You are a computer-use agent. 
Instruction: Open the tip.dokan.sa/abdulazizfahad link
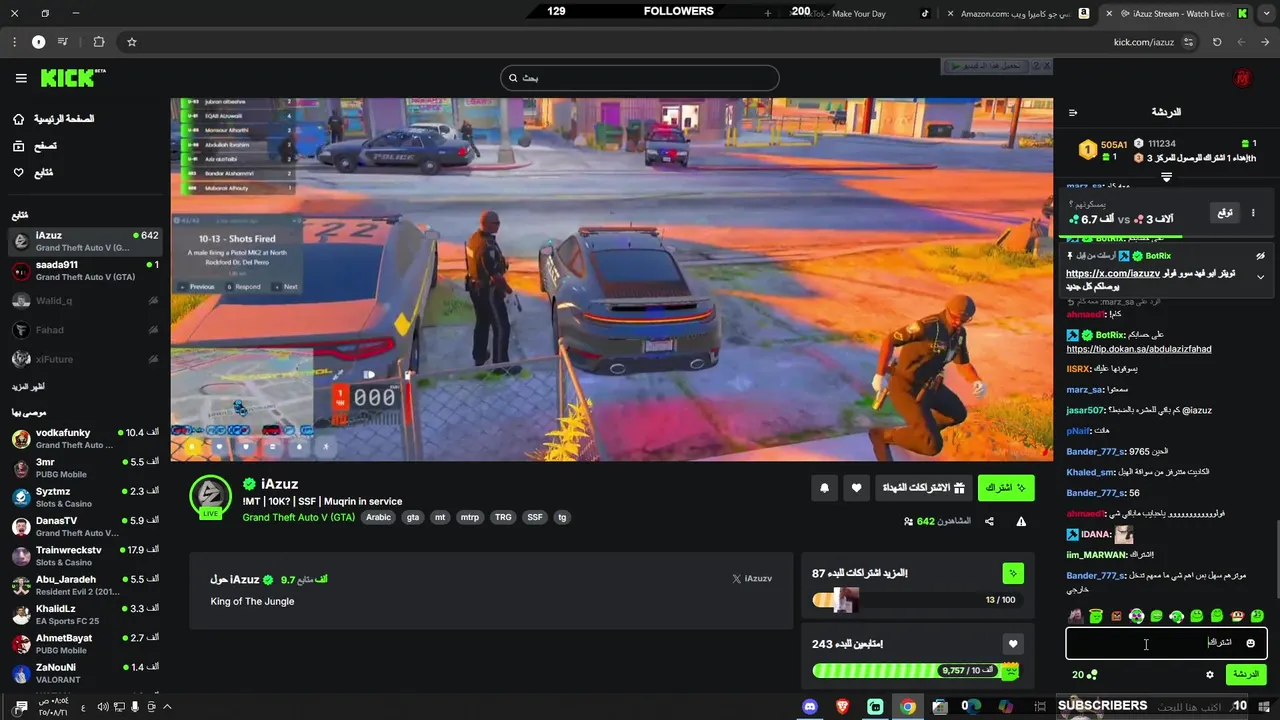click(x=1139, y=349)
